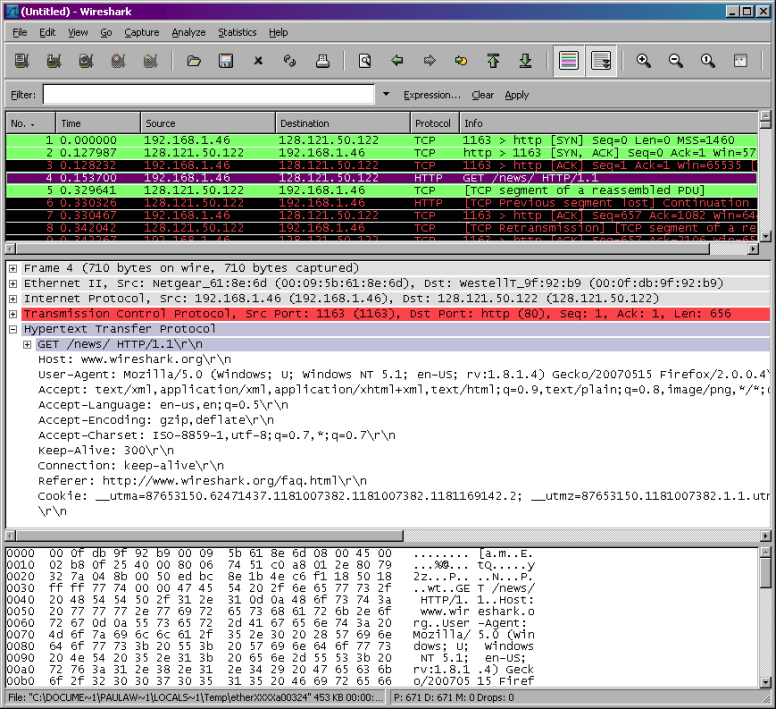
Task: Sort by the Destination column header
Action: click(x=342, y=123)
